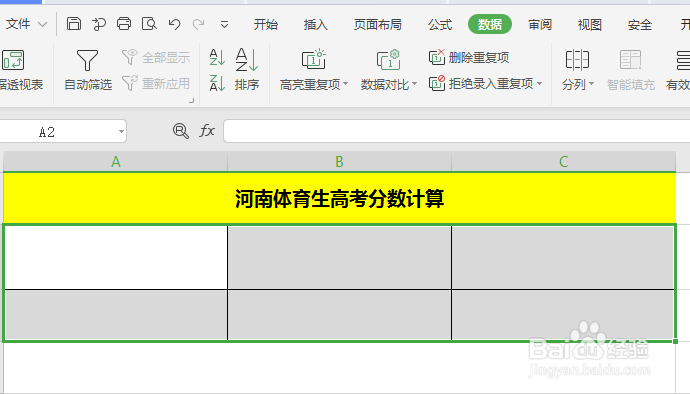Screen dimensions: 690x394
Task: Switch to the 页面布局 tab
Action: (x=378, y=25)
